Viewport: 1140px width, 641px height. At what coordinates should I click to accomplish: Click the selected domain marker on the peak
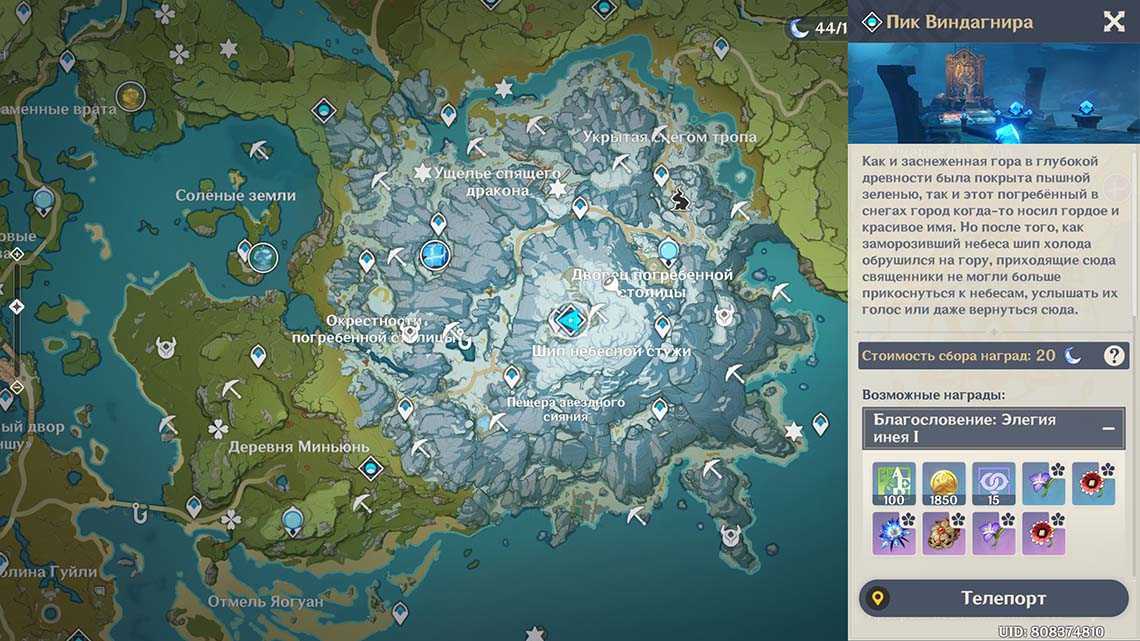click(570, 320)
